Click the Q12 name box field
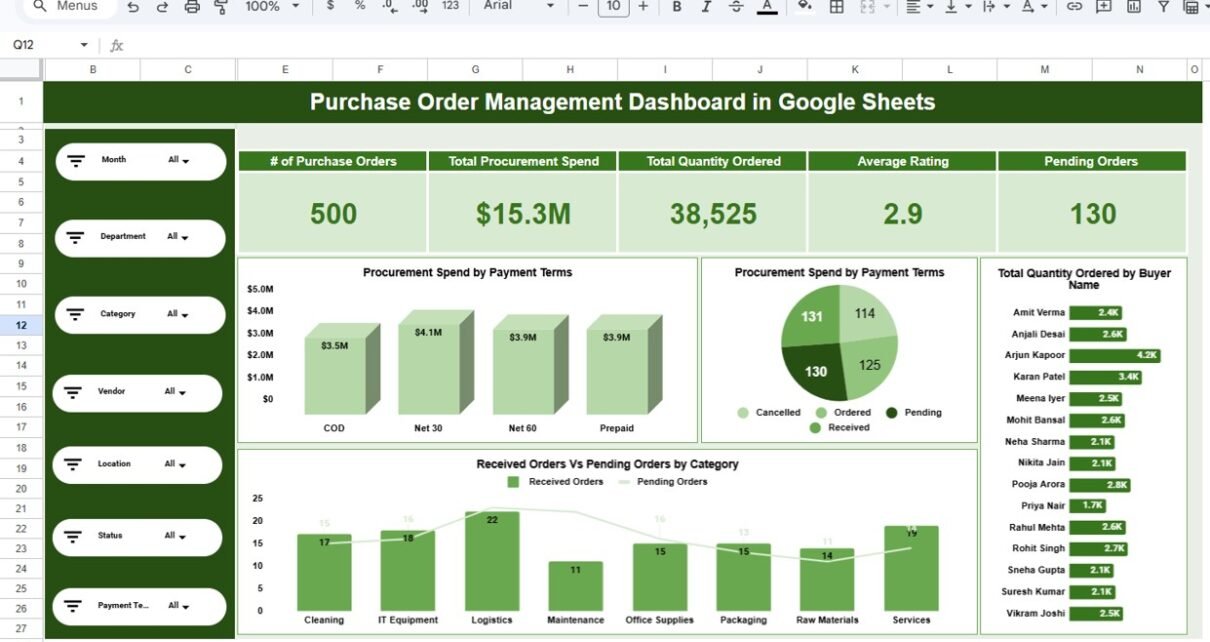The height and width of the screenshot is (642, 1210). pyautogui.click(x=40, y=45)
